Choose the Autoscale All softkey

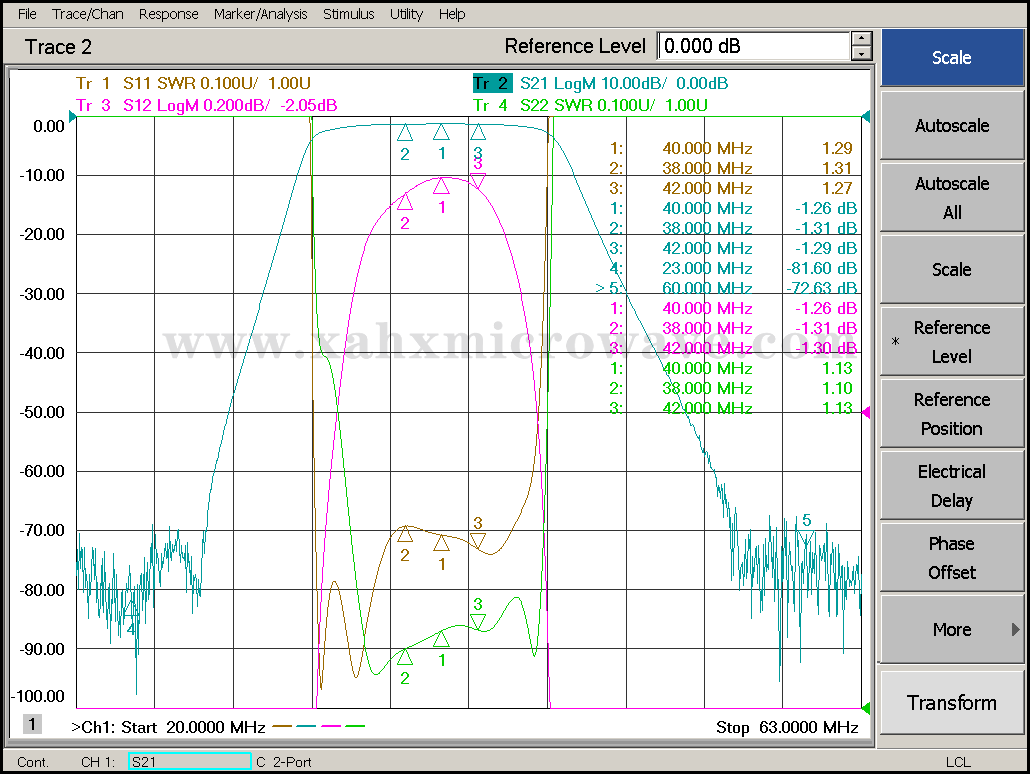click(x=952, y=198)
